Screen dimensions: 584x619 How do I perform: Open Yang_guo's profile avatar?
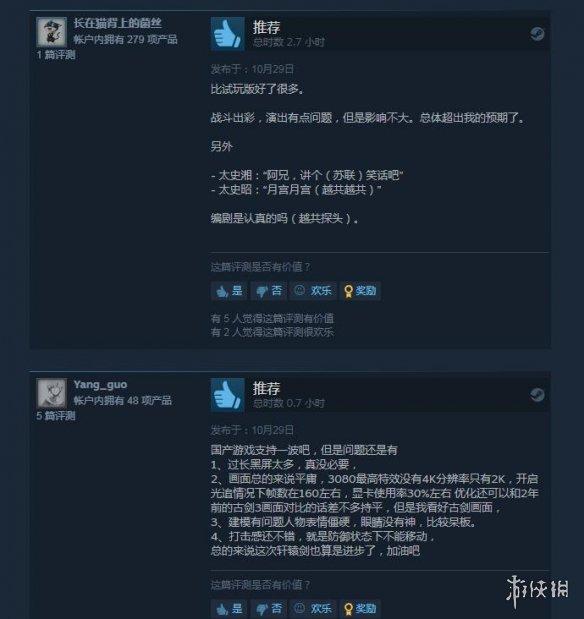[52, 393]
